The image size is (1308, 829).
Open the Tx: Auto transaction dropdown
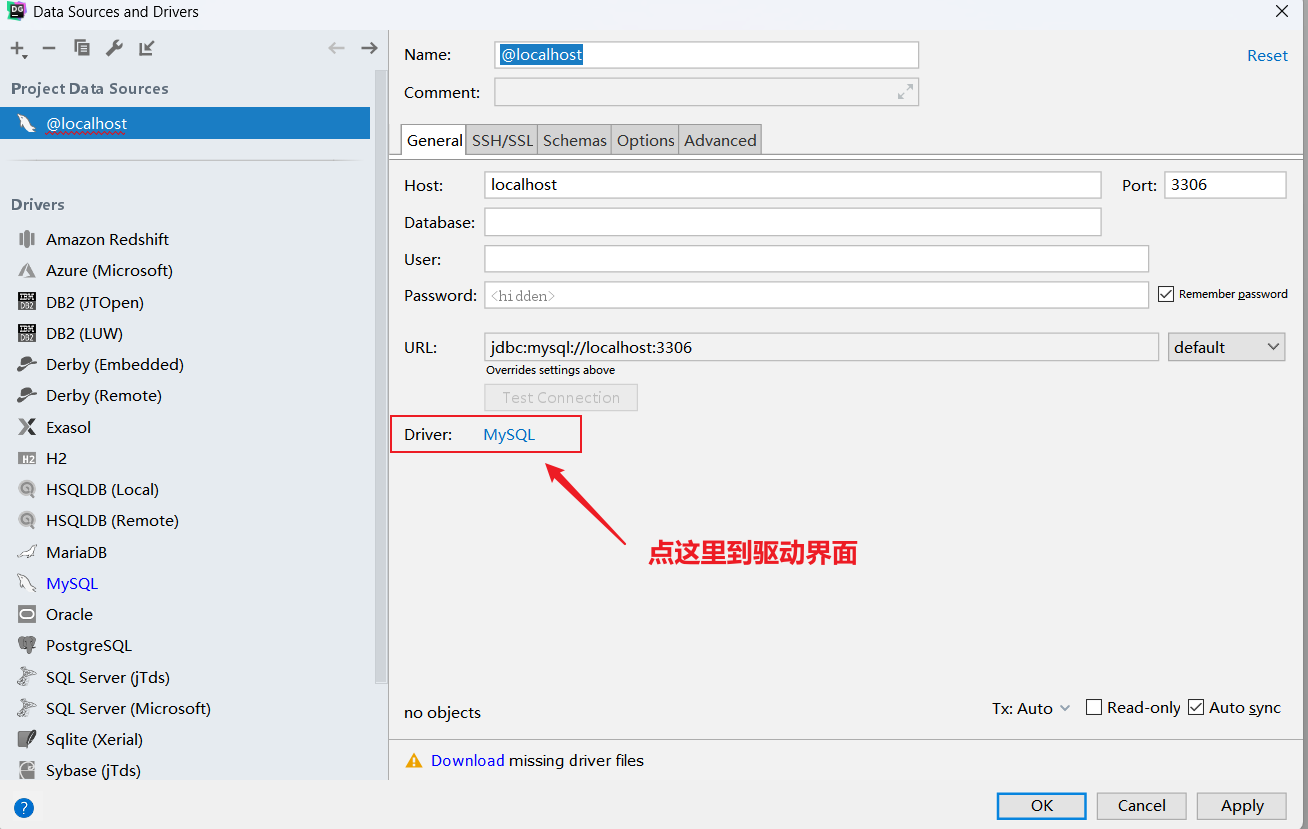[1031, 708]
